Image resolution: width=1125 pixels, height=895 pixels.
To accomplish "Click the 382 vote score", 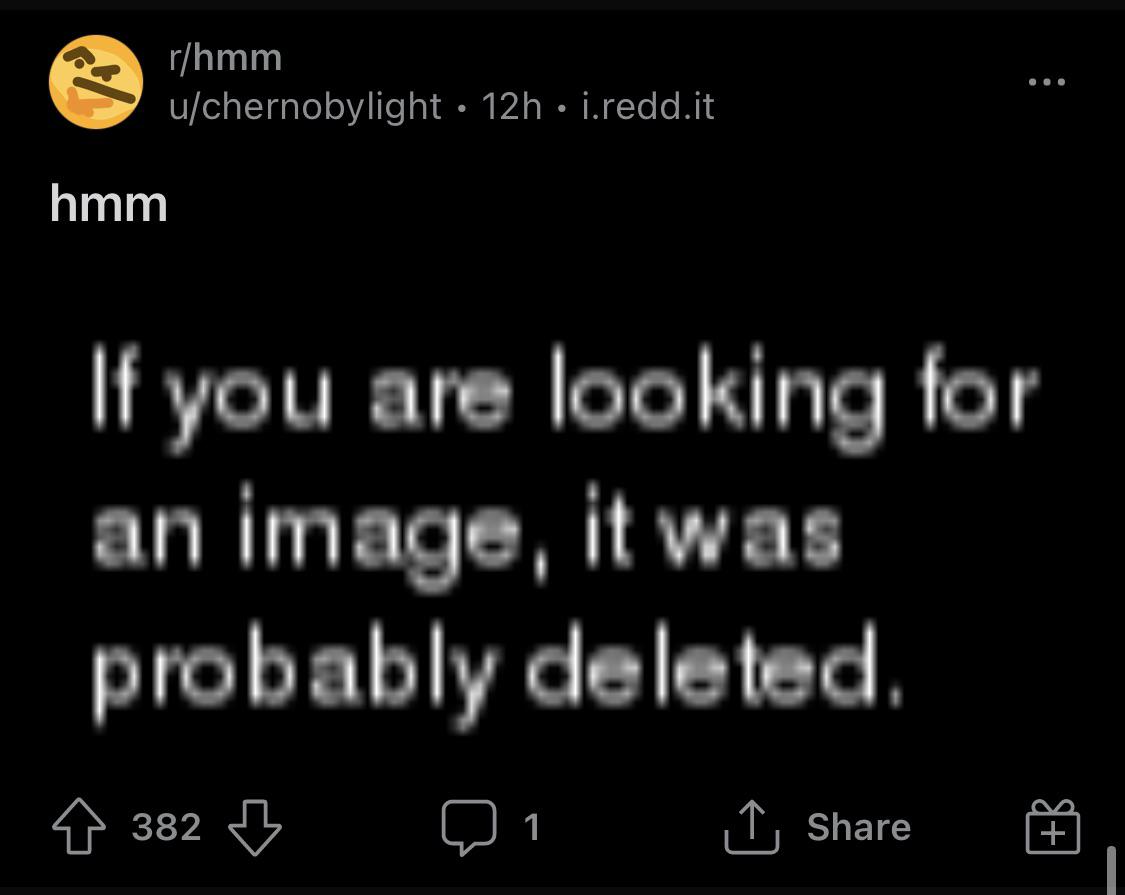I will (x=167, y=828).
